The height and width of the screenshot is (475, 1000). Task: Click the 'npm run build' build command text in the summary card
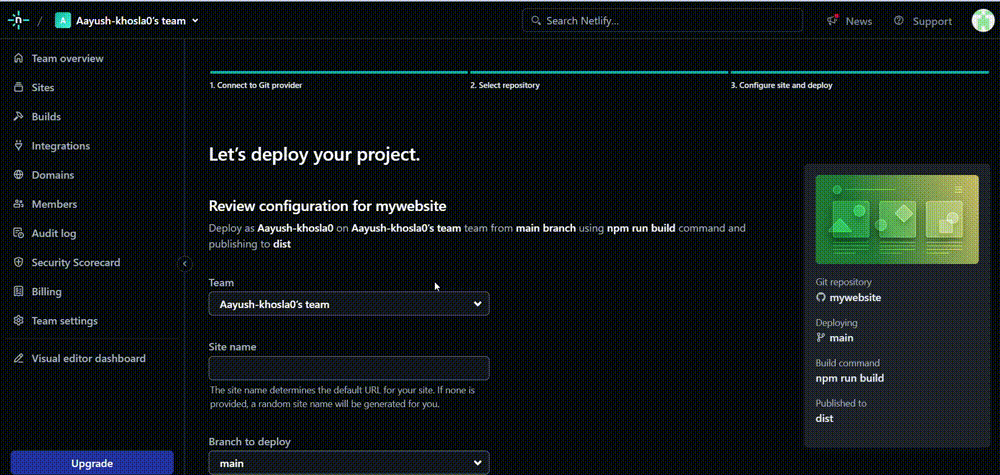pyautogui.click(x=849, y=378)
